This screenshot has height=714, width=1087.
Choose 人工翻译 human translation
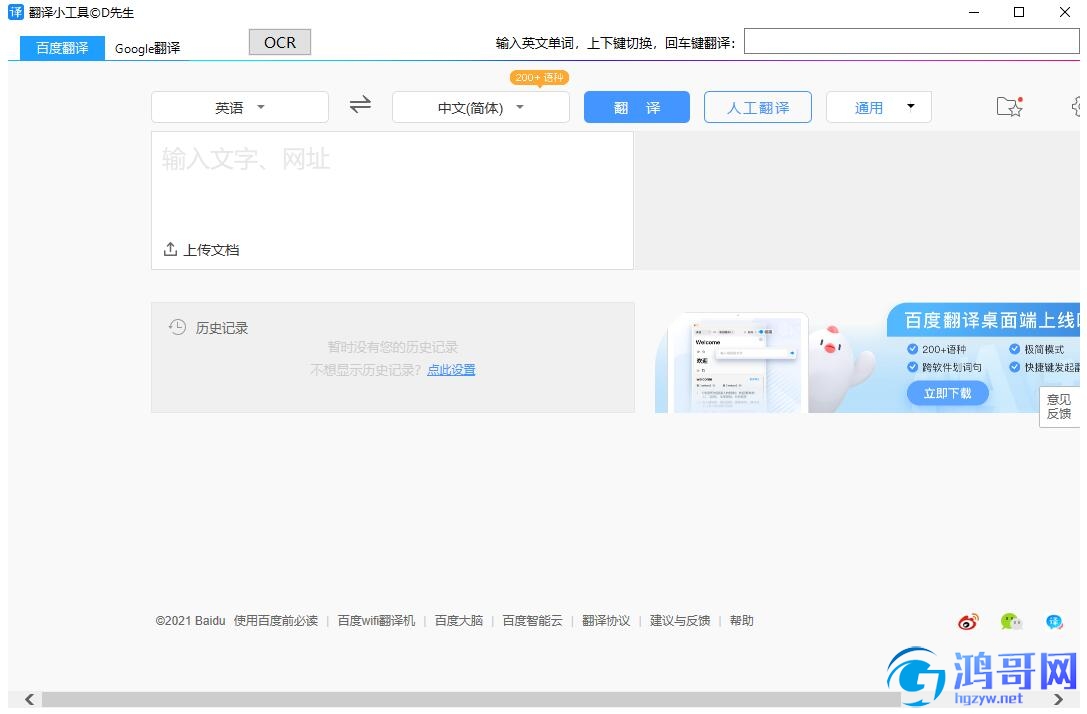point(758,107)
